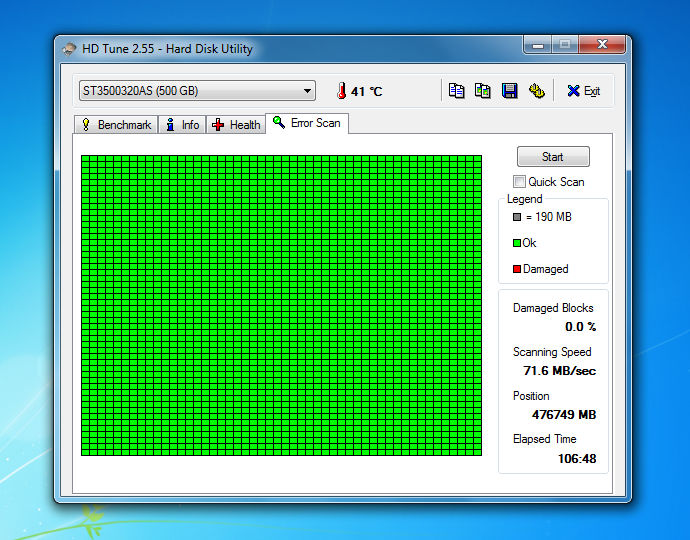Open the drive selection dropdown ST3500320AS

[197, 91]
